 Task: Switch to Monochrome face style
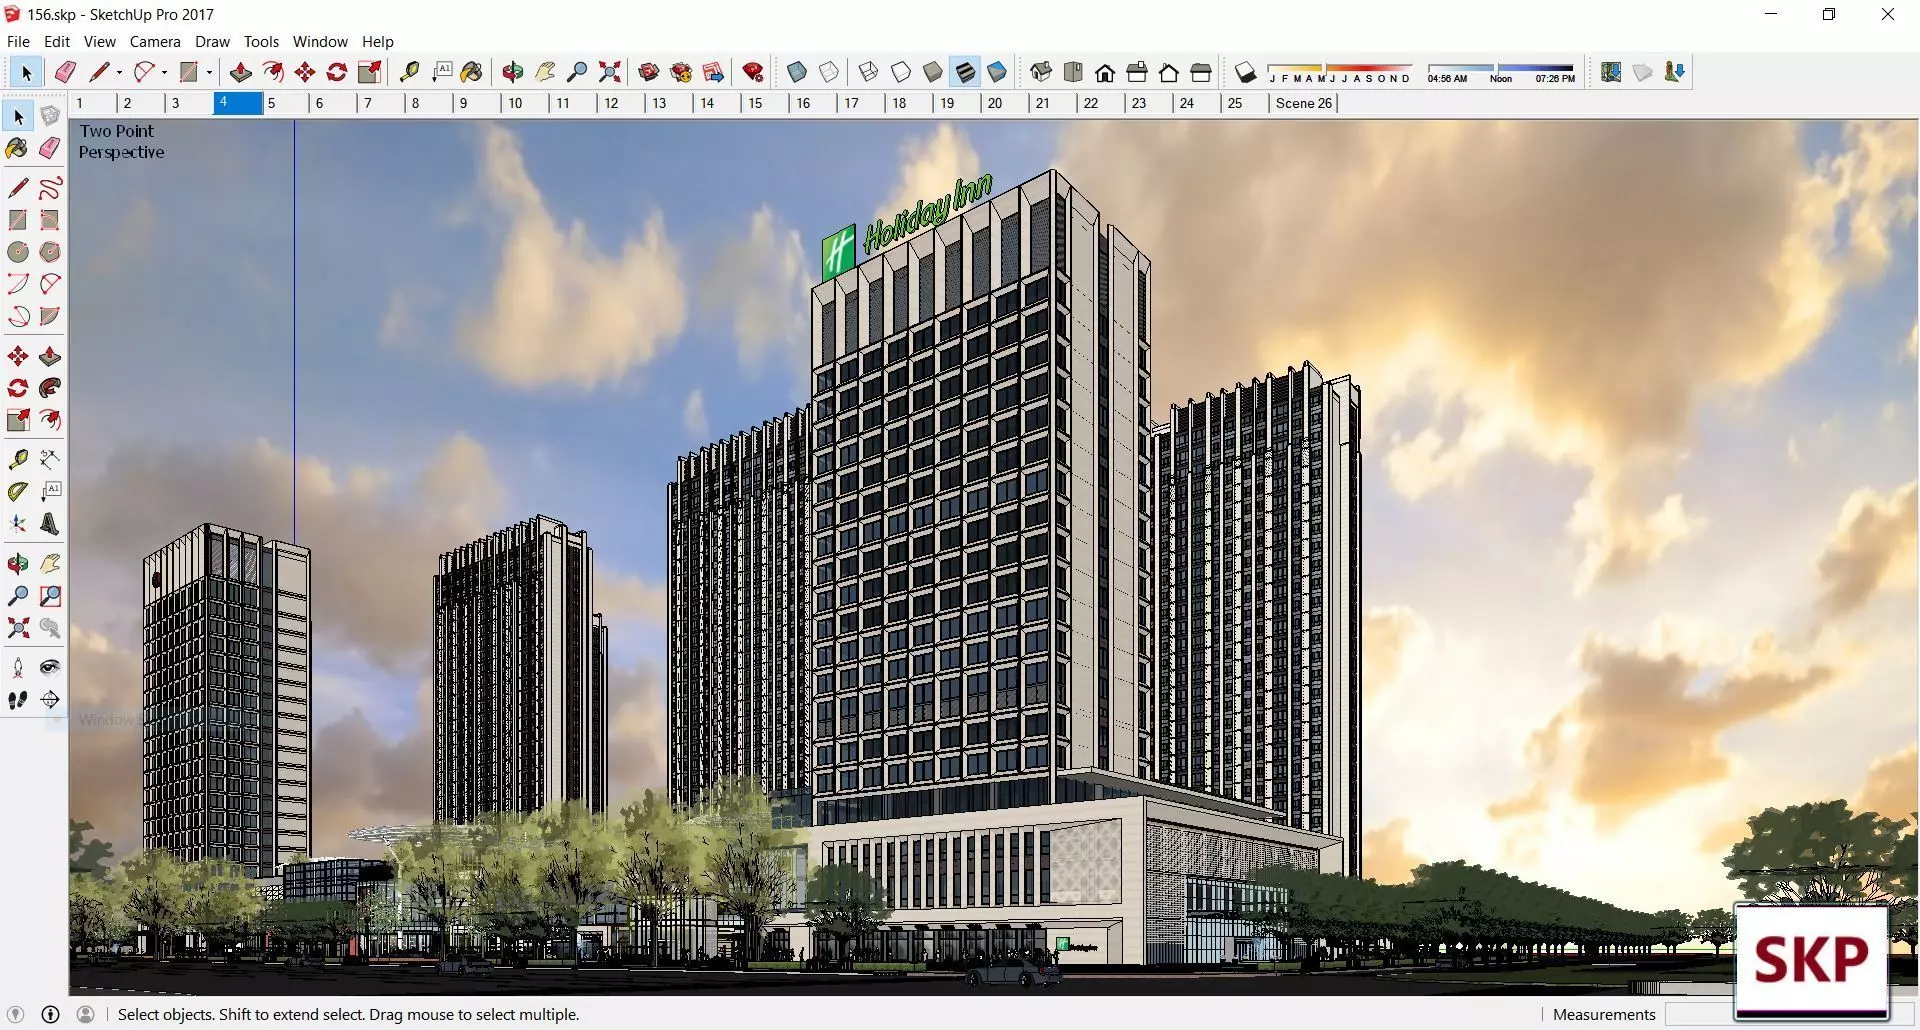coord(997,72)
